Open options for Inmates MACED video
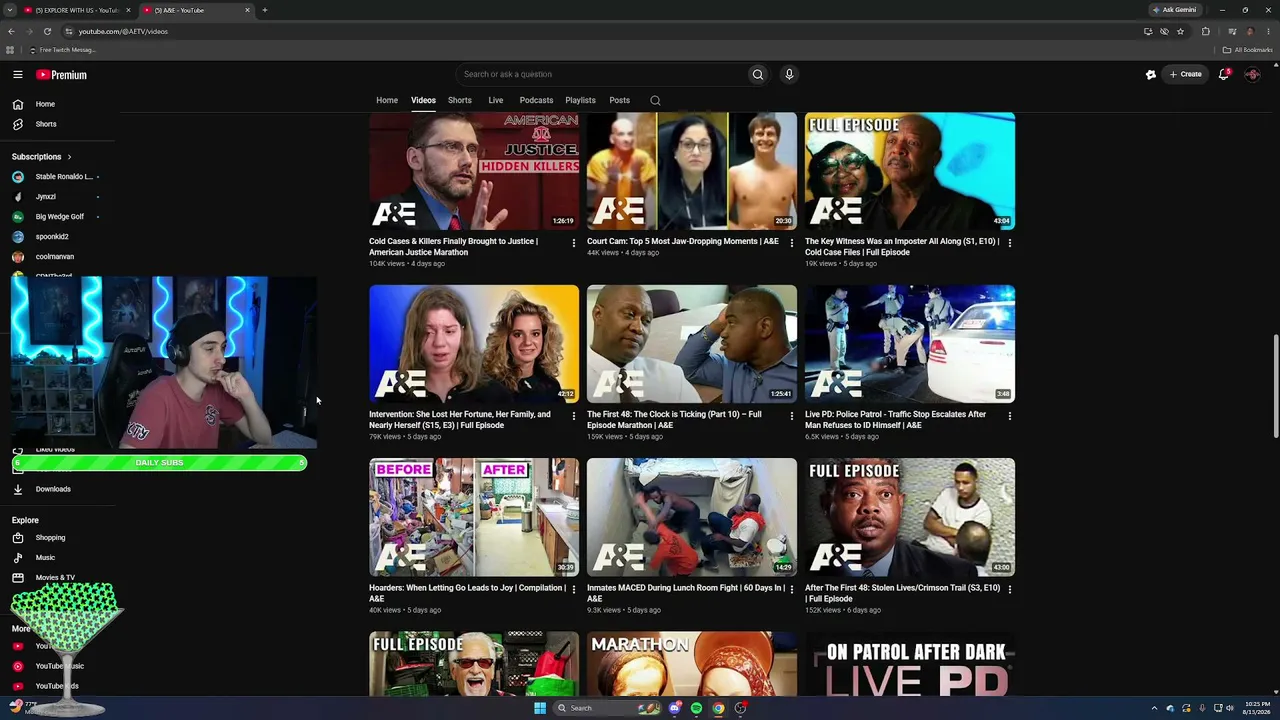The height and width of the screenshot is (720, 1280). pyautogui.click(x=791, y=589)
